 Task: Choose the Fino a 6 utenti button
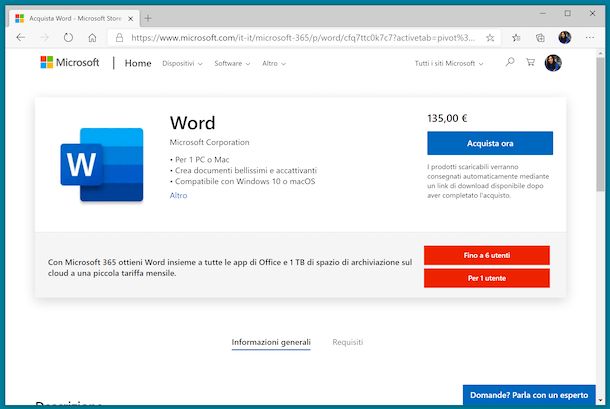[x=487, y=255]
